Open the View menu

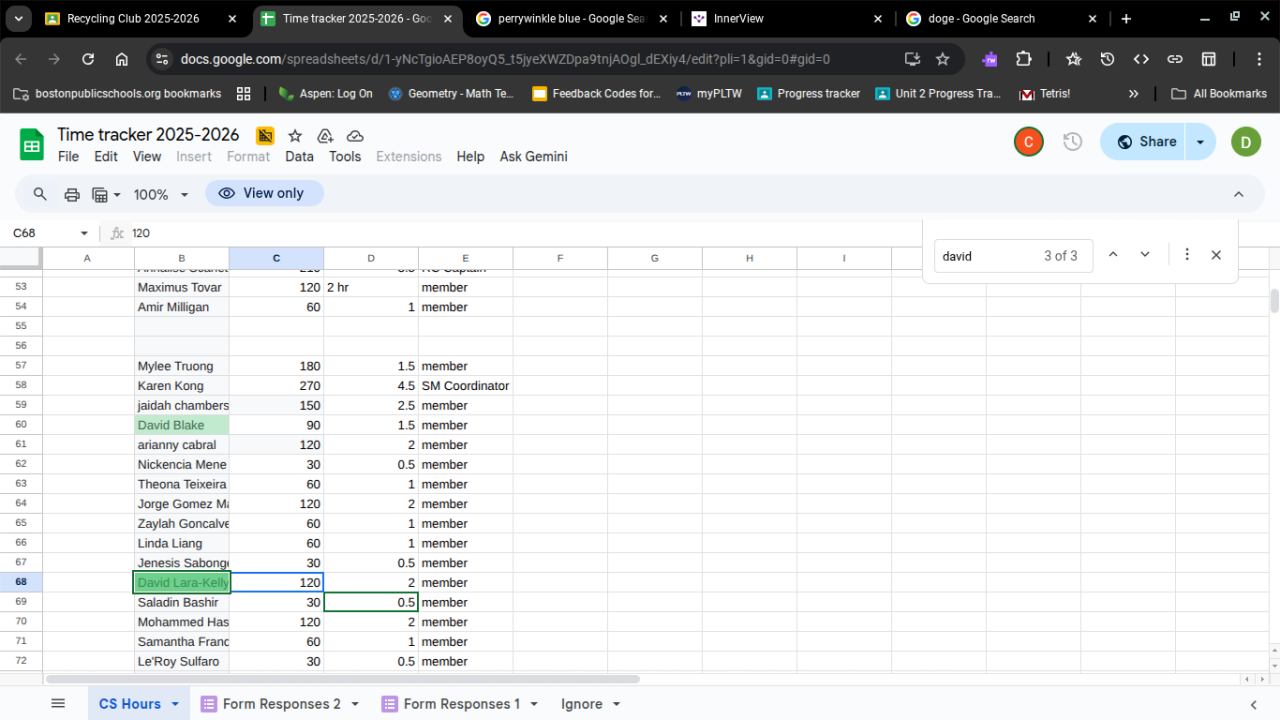coord(147,156)
